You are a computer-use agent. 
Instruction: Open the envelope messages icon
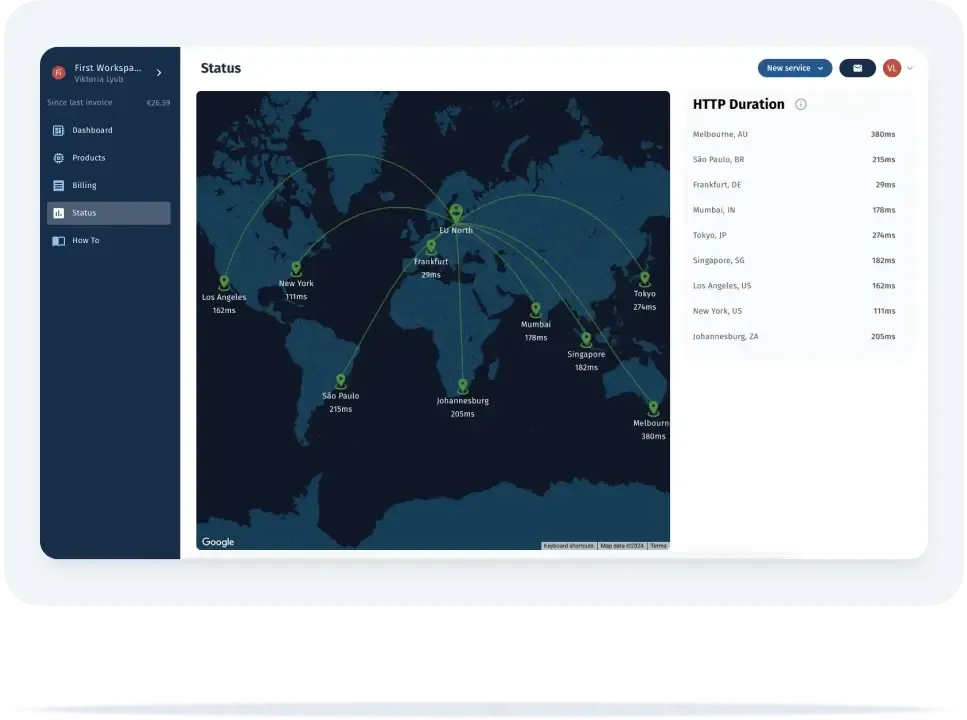[857, 68]
